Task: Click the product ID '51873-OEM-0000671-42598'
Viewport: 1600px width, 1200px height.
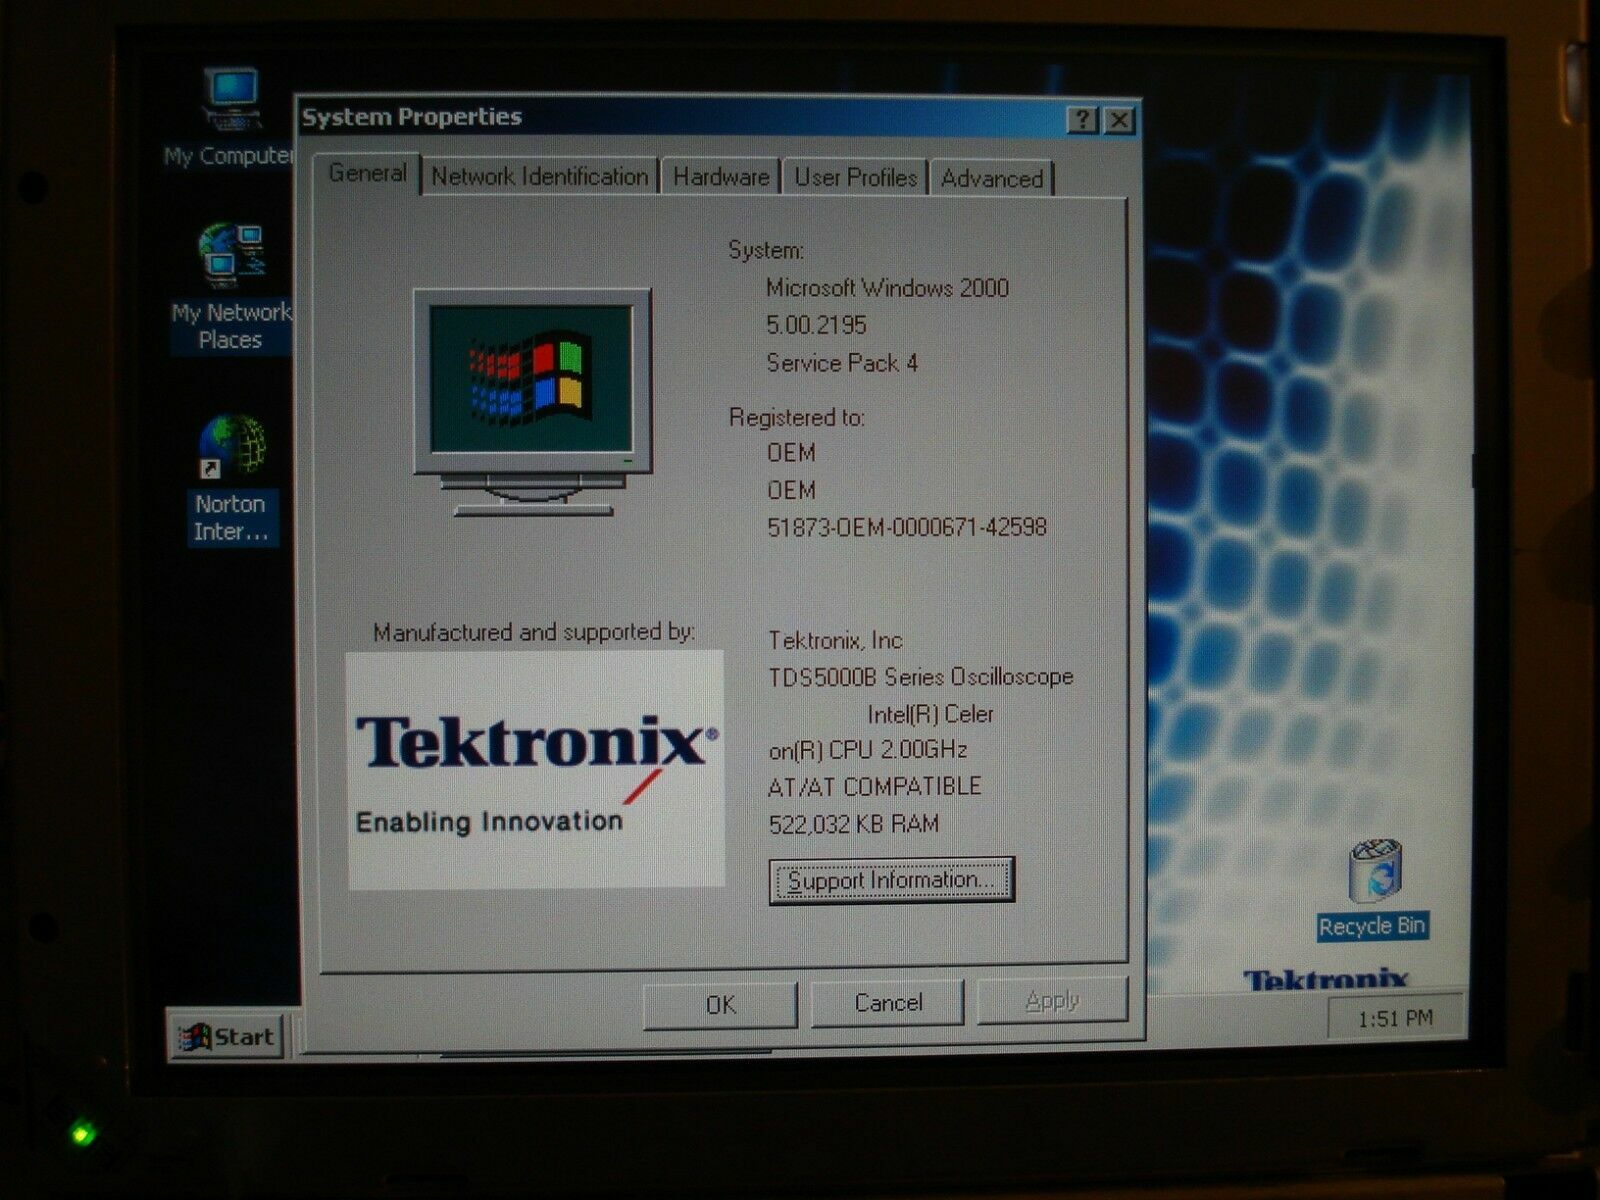Action: [907, 527]
